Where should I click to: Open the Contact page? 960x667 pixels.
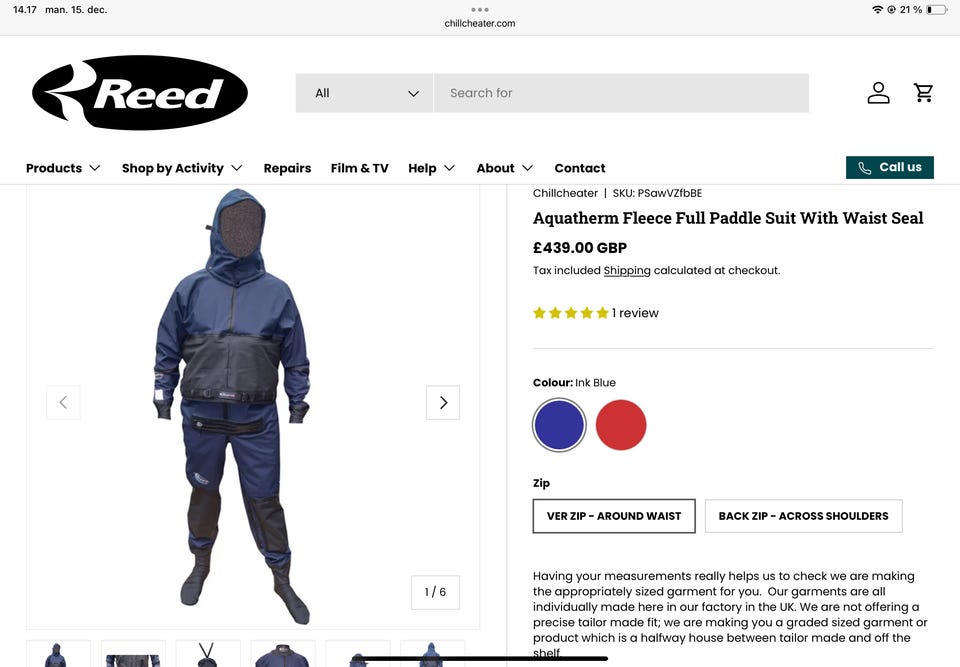point(580,168)
